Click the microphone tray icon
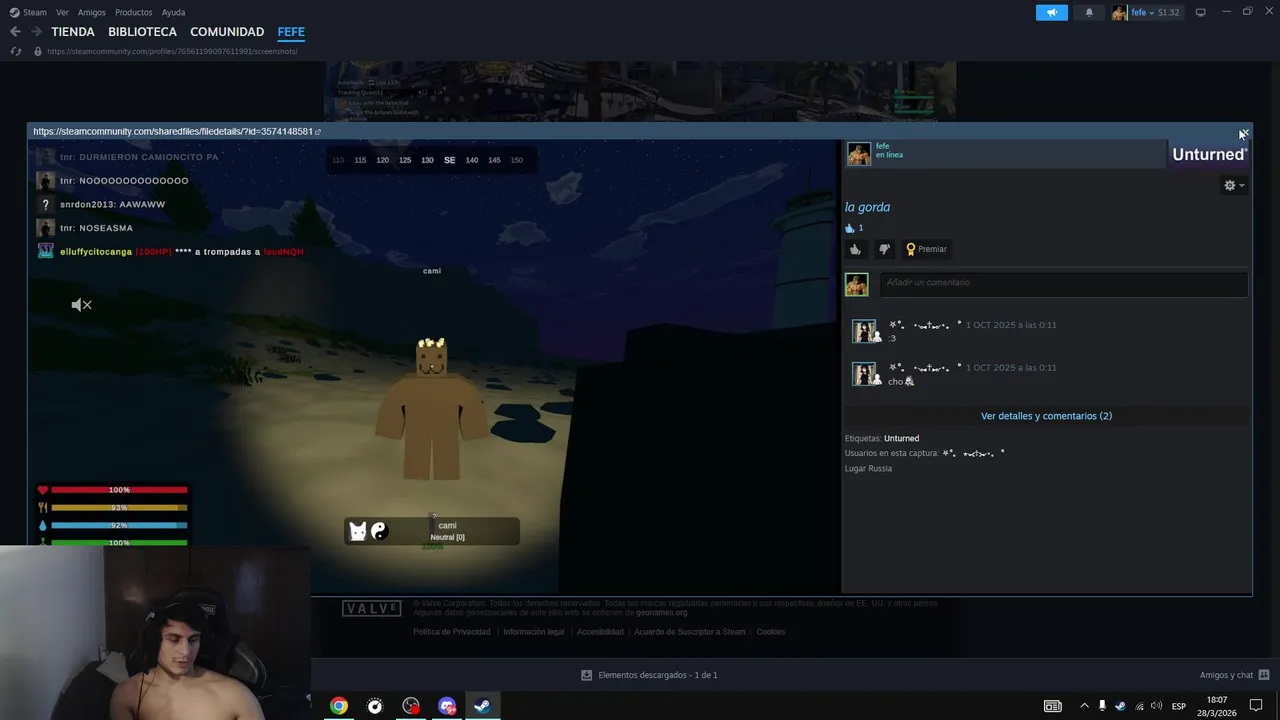The width and height of the screenshot is (1280, 720). 1102,706
